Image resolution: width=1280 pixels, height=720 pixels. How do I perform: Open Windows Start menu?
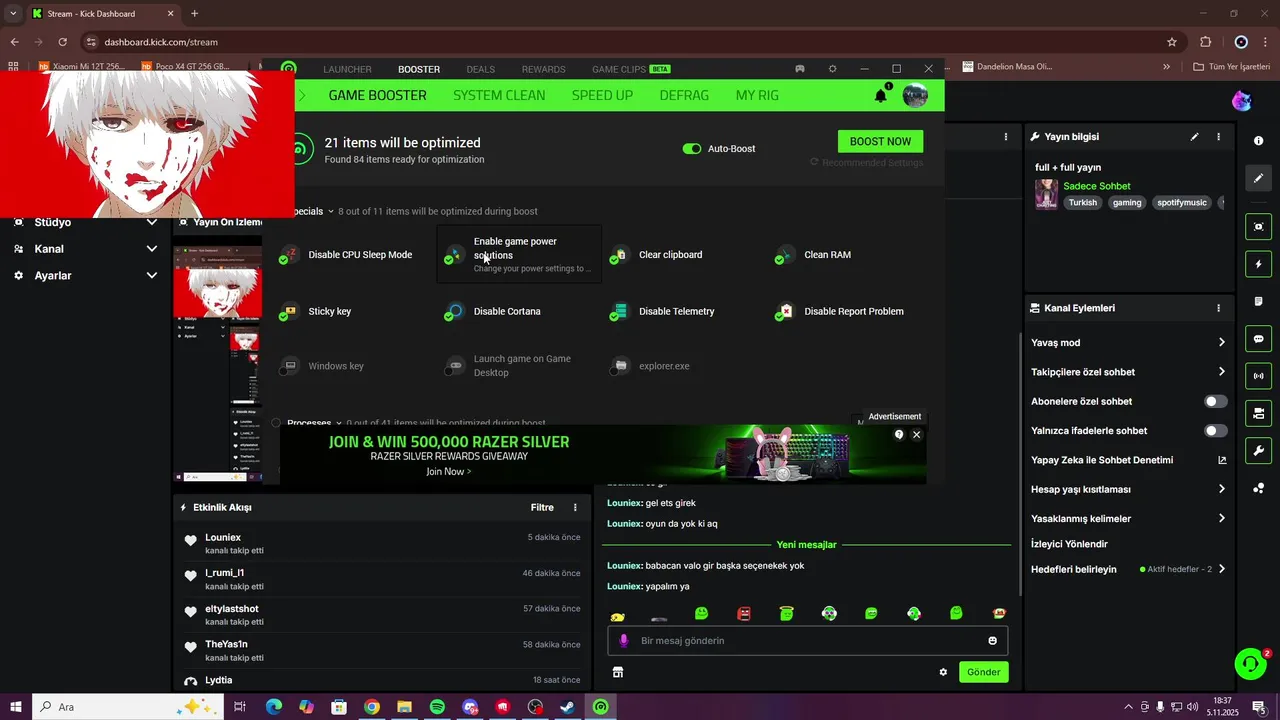[15, 707]
